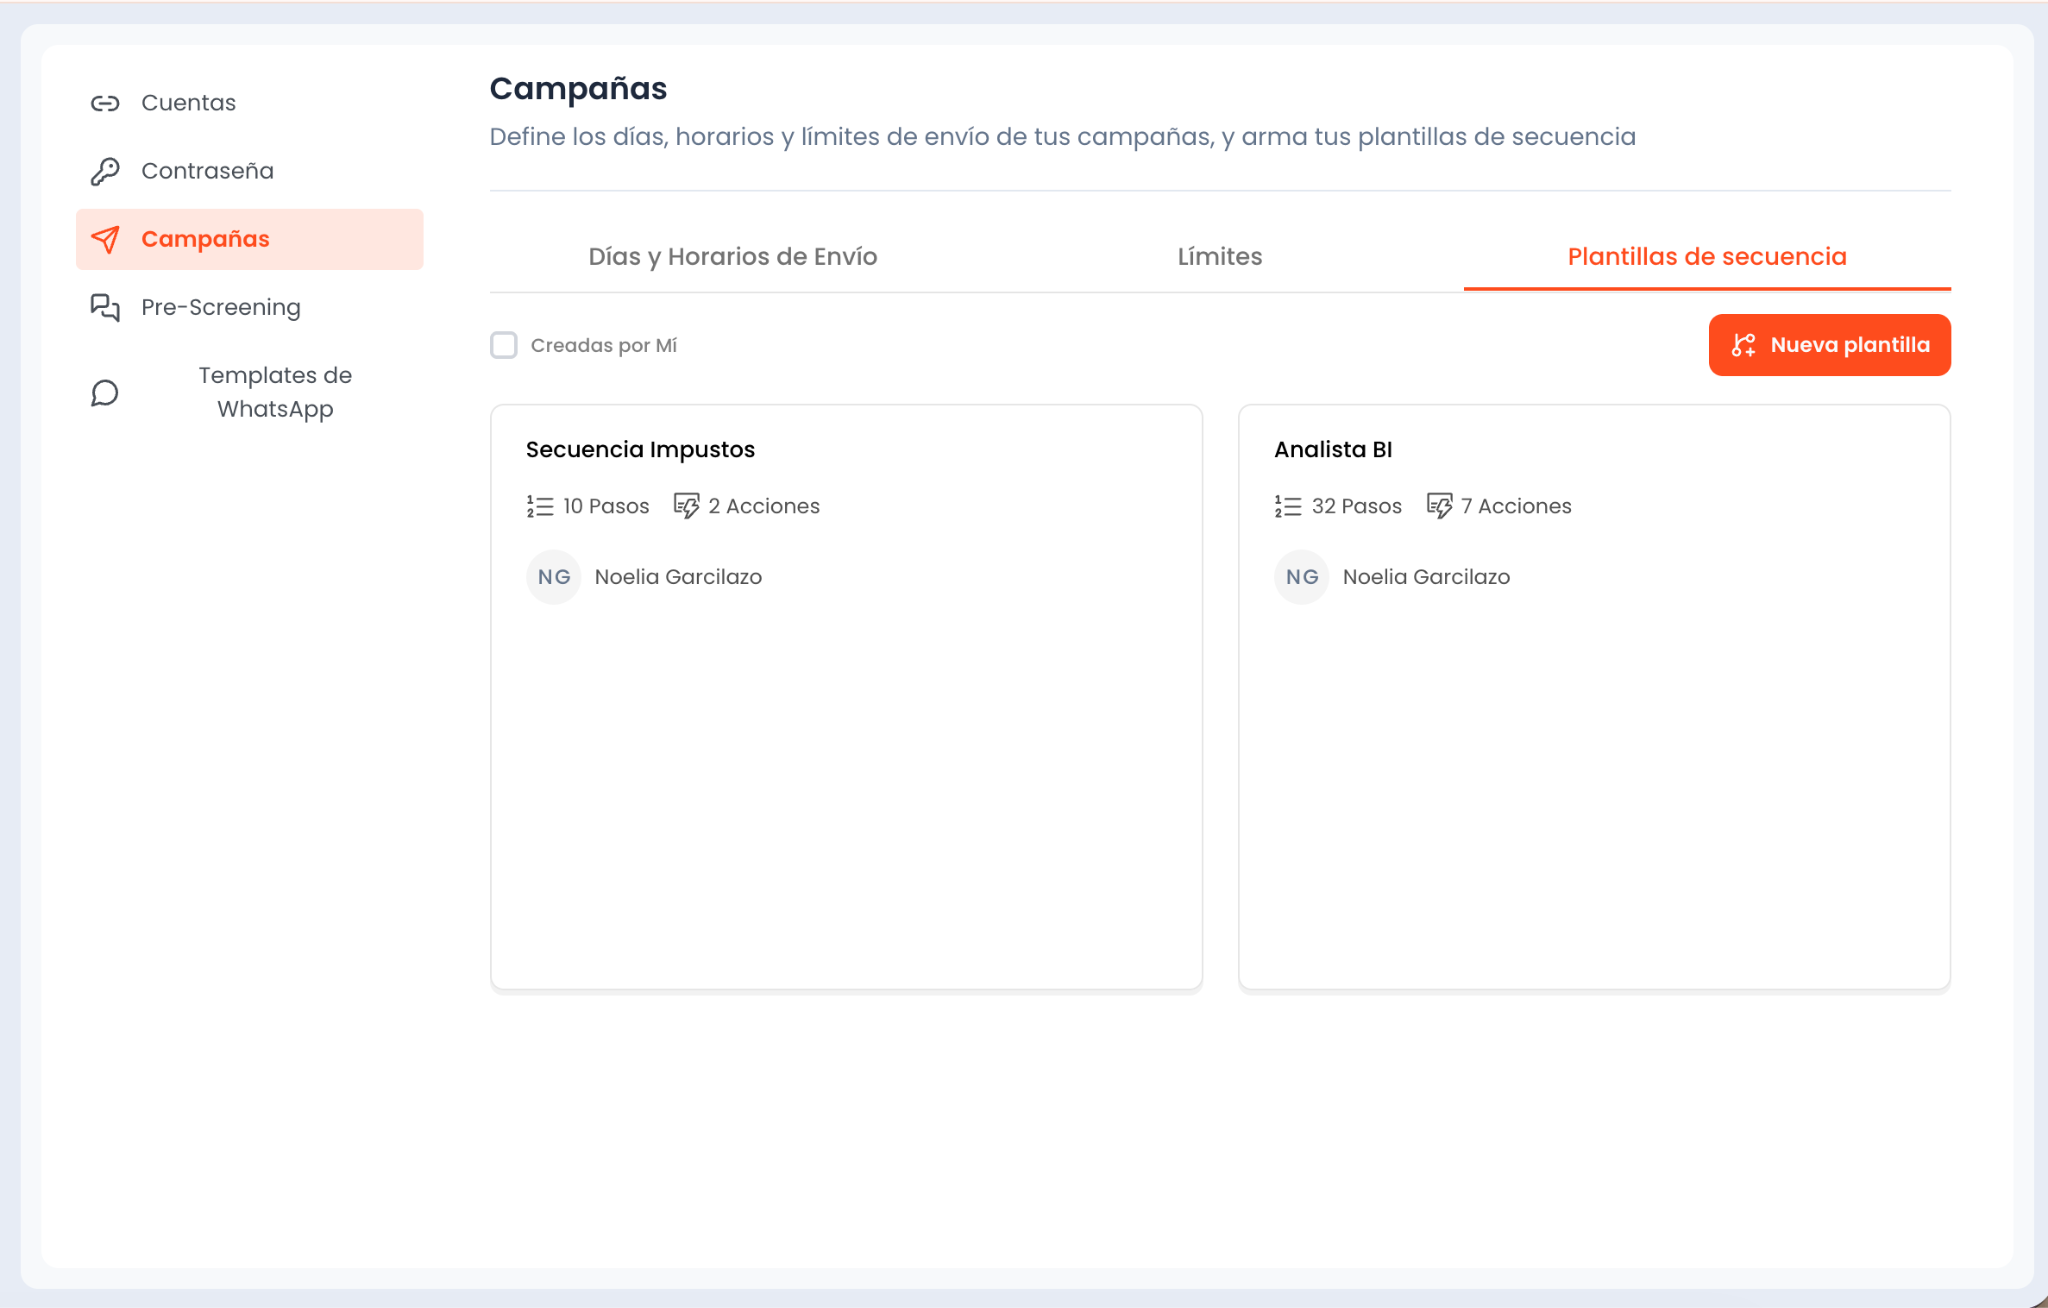The width and height of the screenshot is (2048, 1308).
Task: Open the Límites tab
Action: 1220,257
